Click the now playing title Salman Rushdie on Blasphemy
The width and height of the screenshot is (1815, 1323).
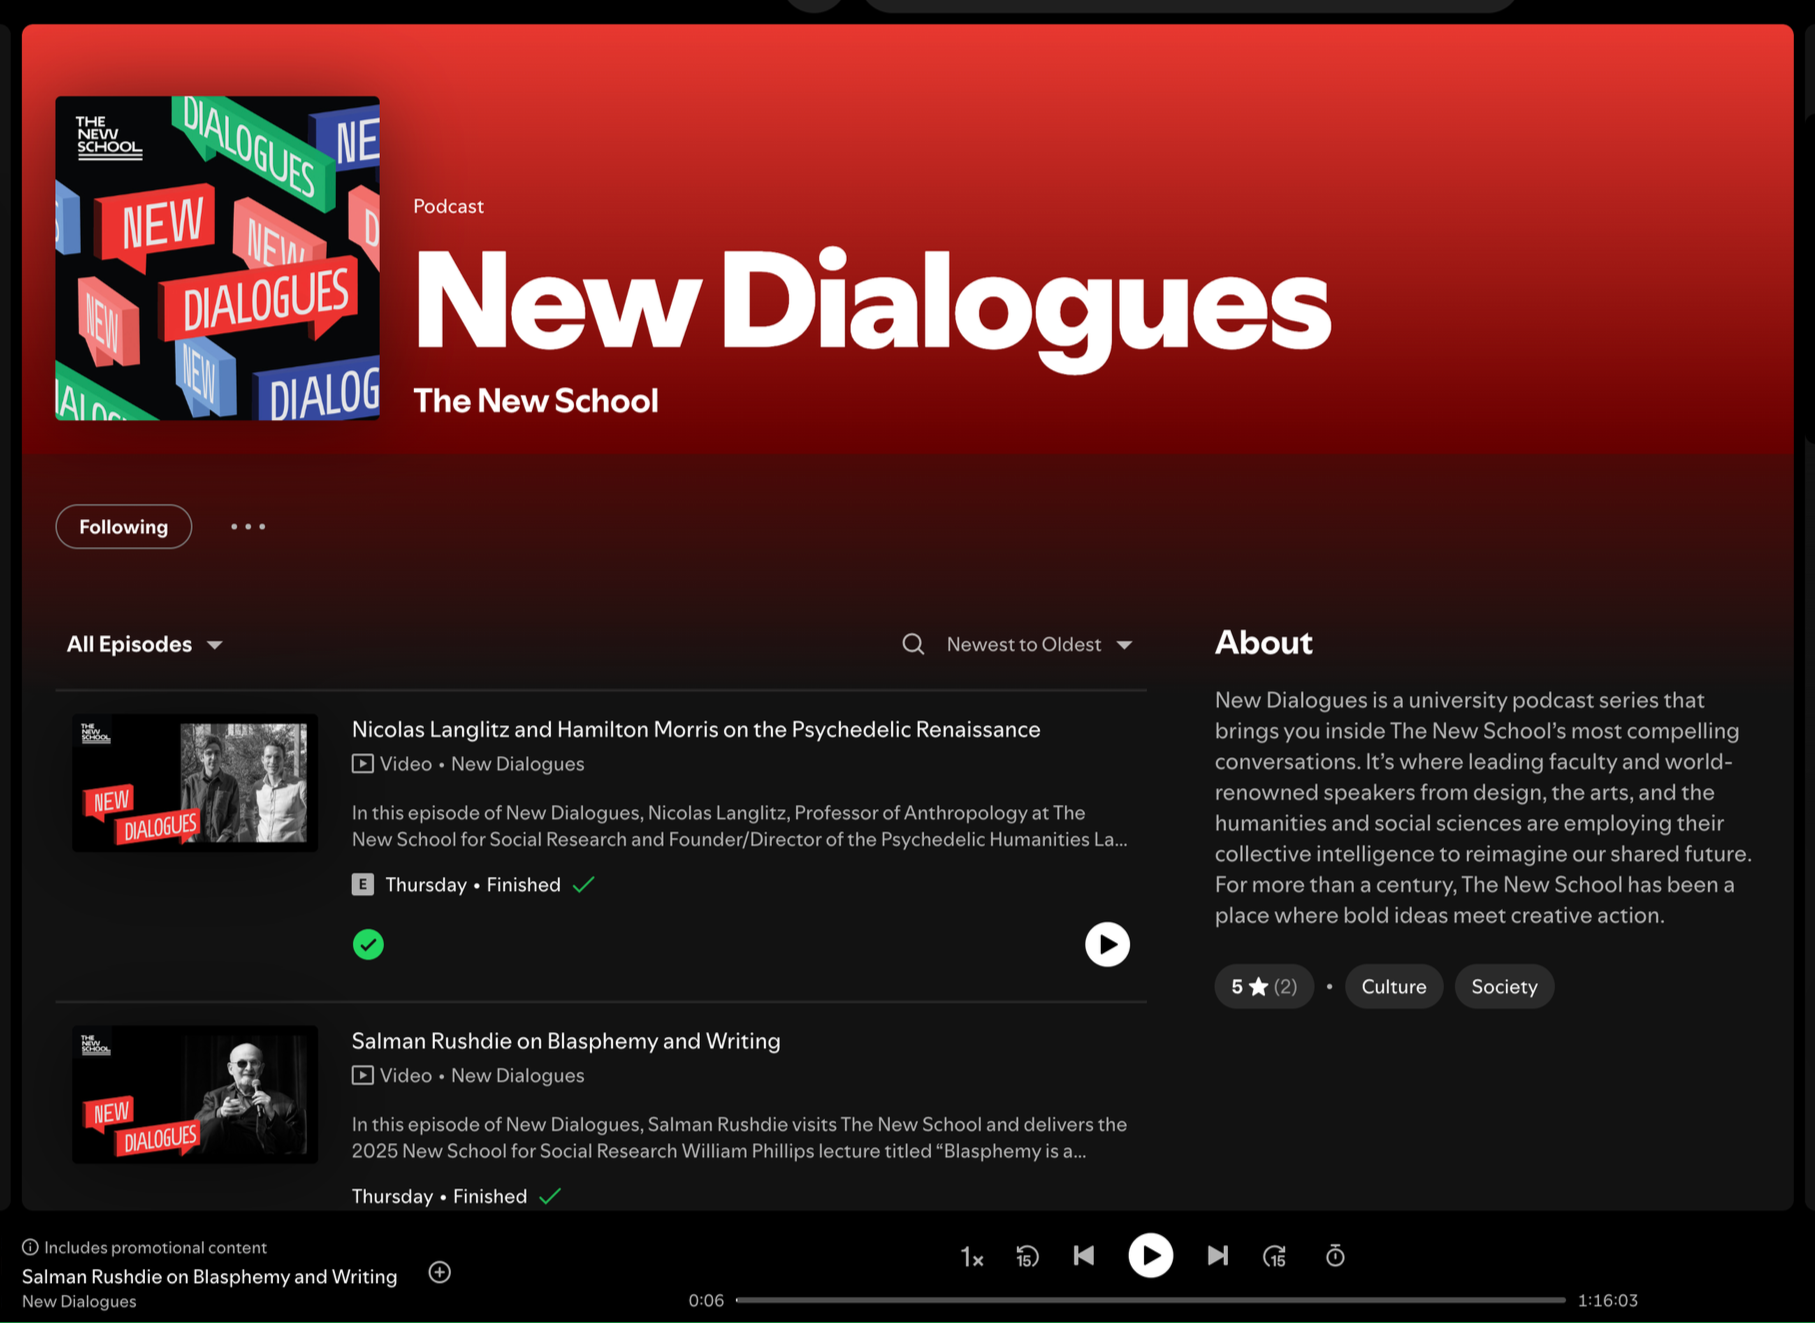209,1276
